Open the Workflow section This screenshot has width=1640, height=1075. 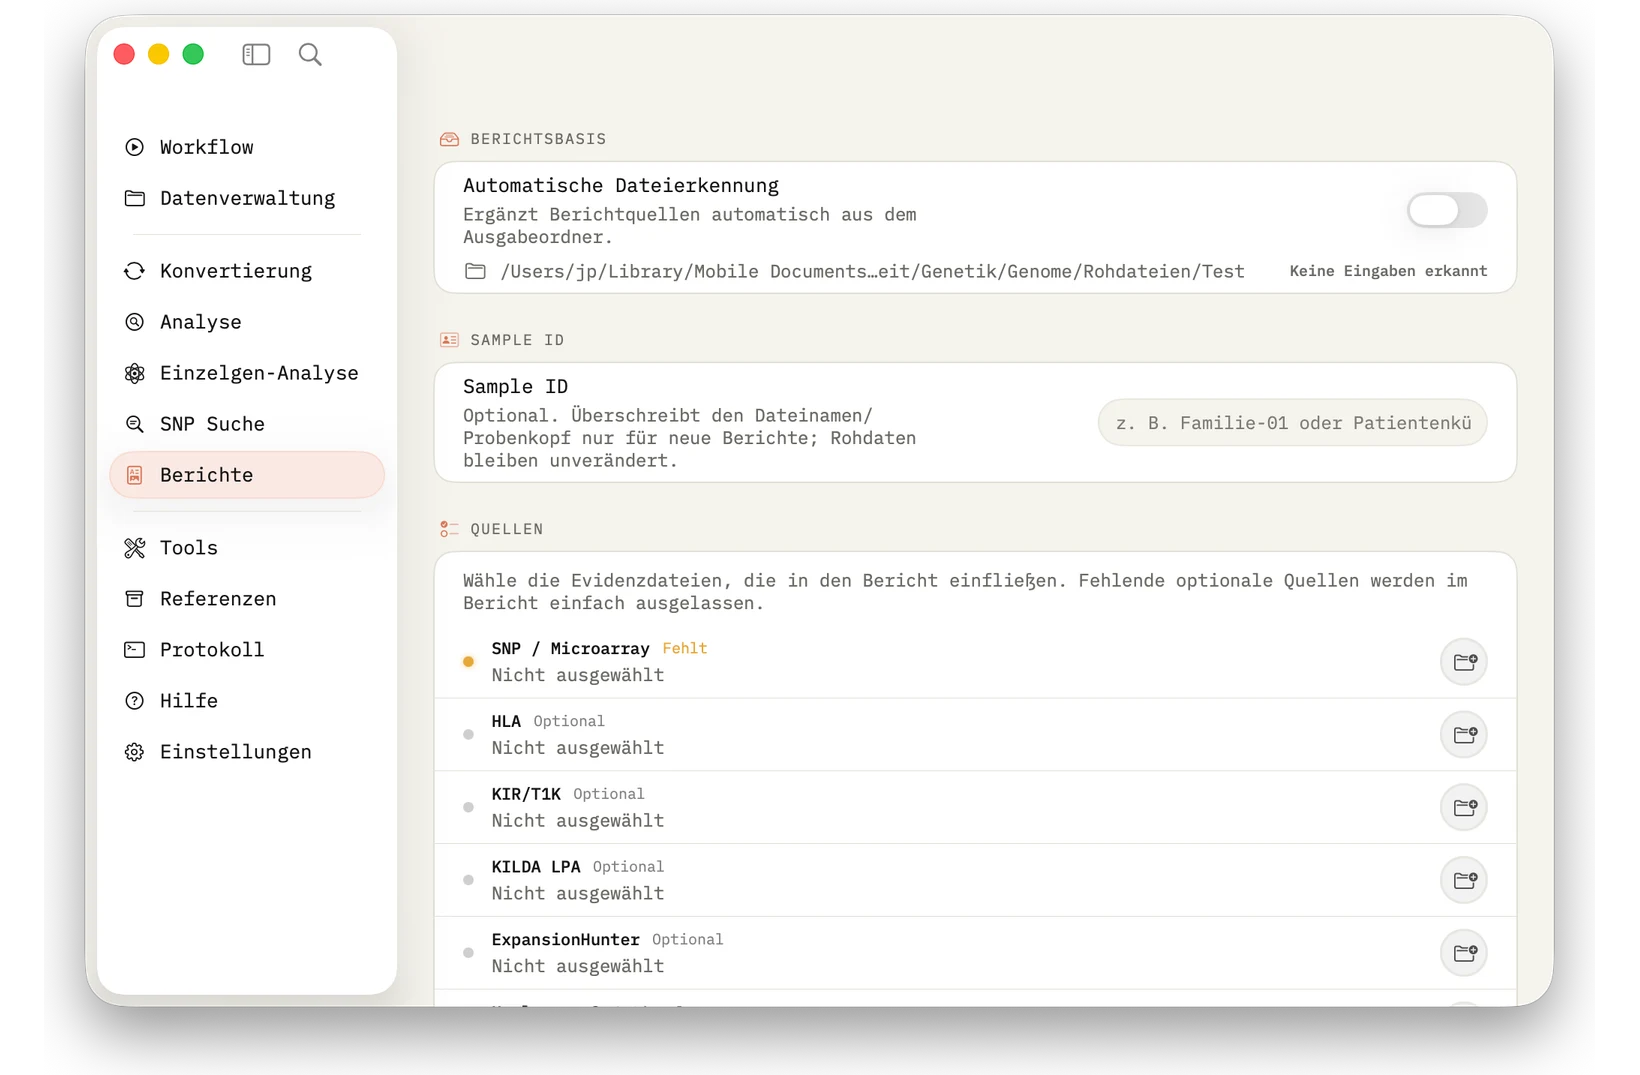point(247,147)
